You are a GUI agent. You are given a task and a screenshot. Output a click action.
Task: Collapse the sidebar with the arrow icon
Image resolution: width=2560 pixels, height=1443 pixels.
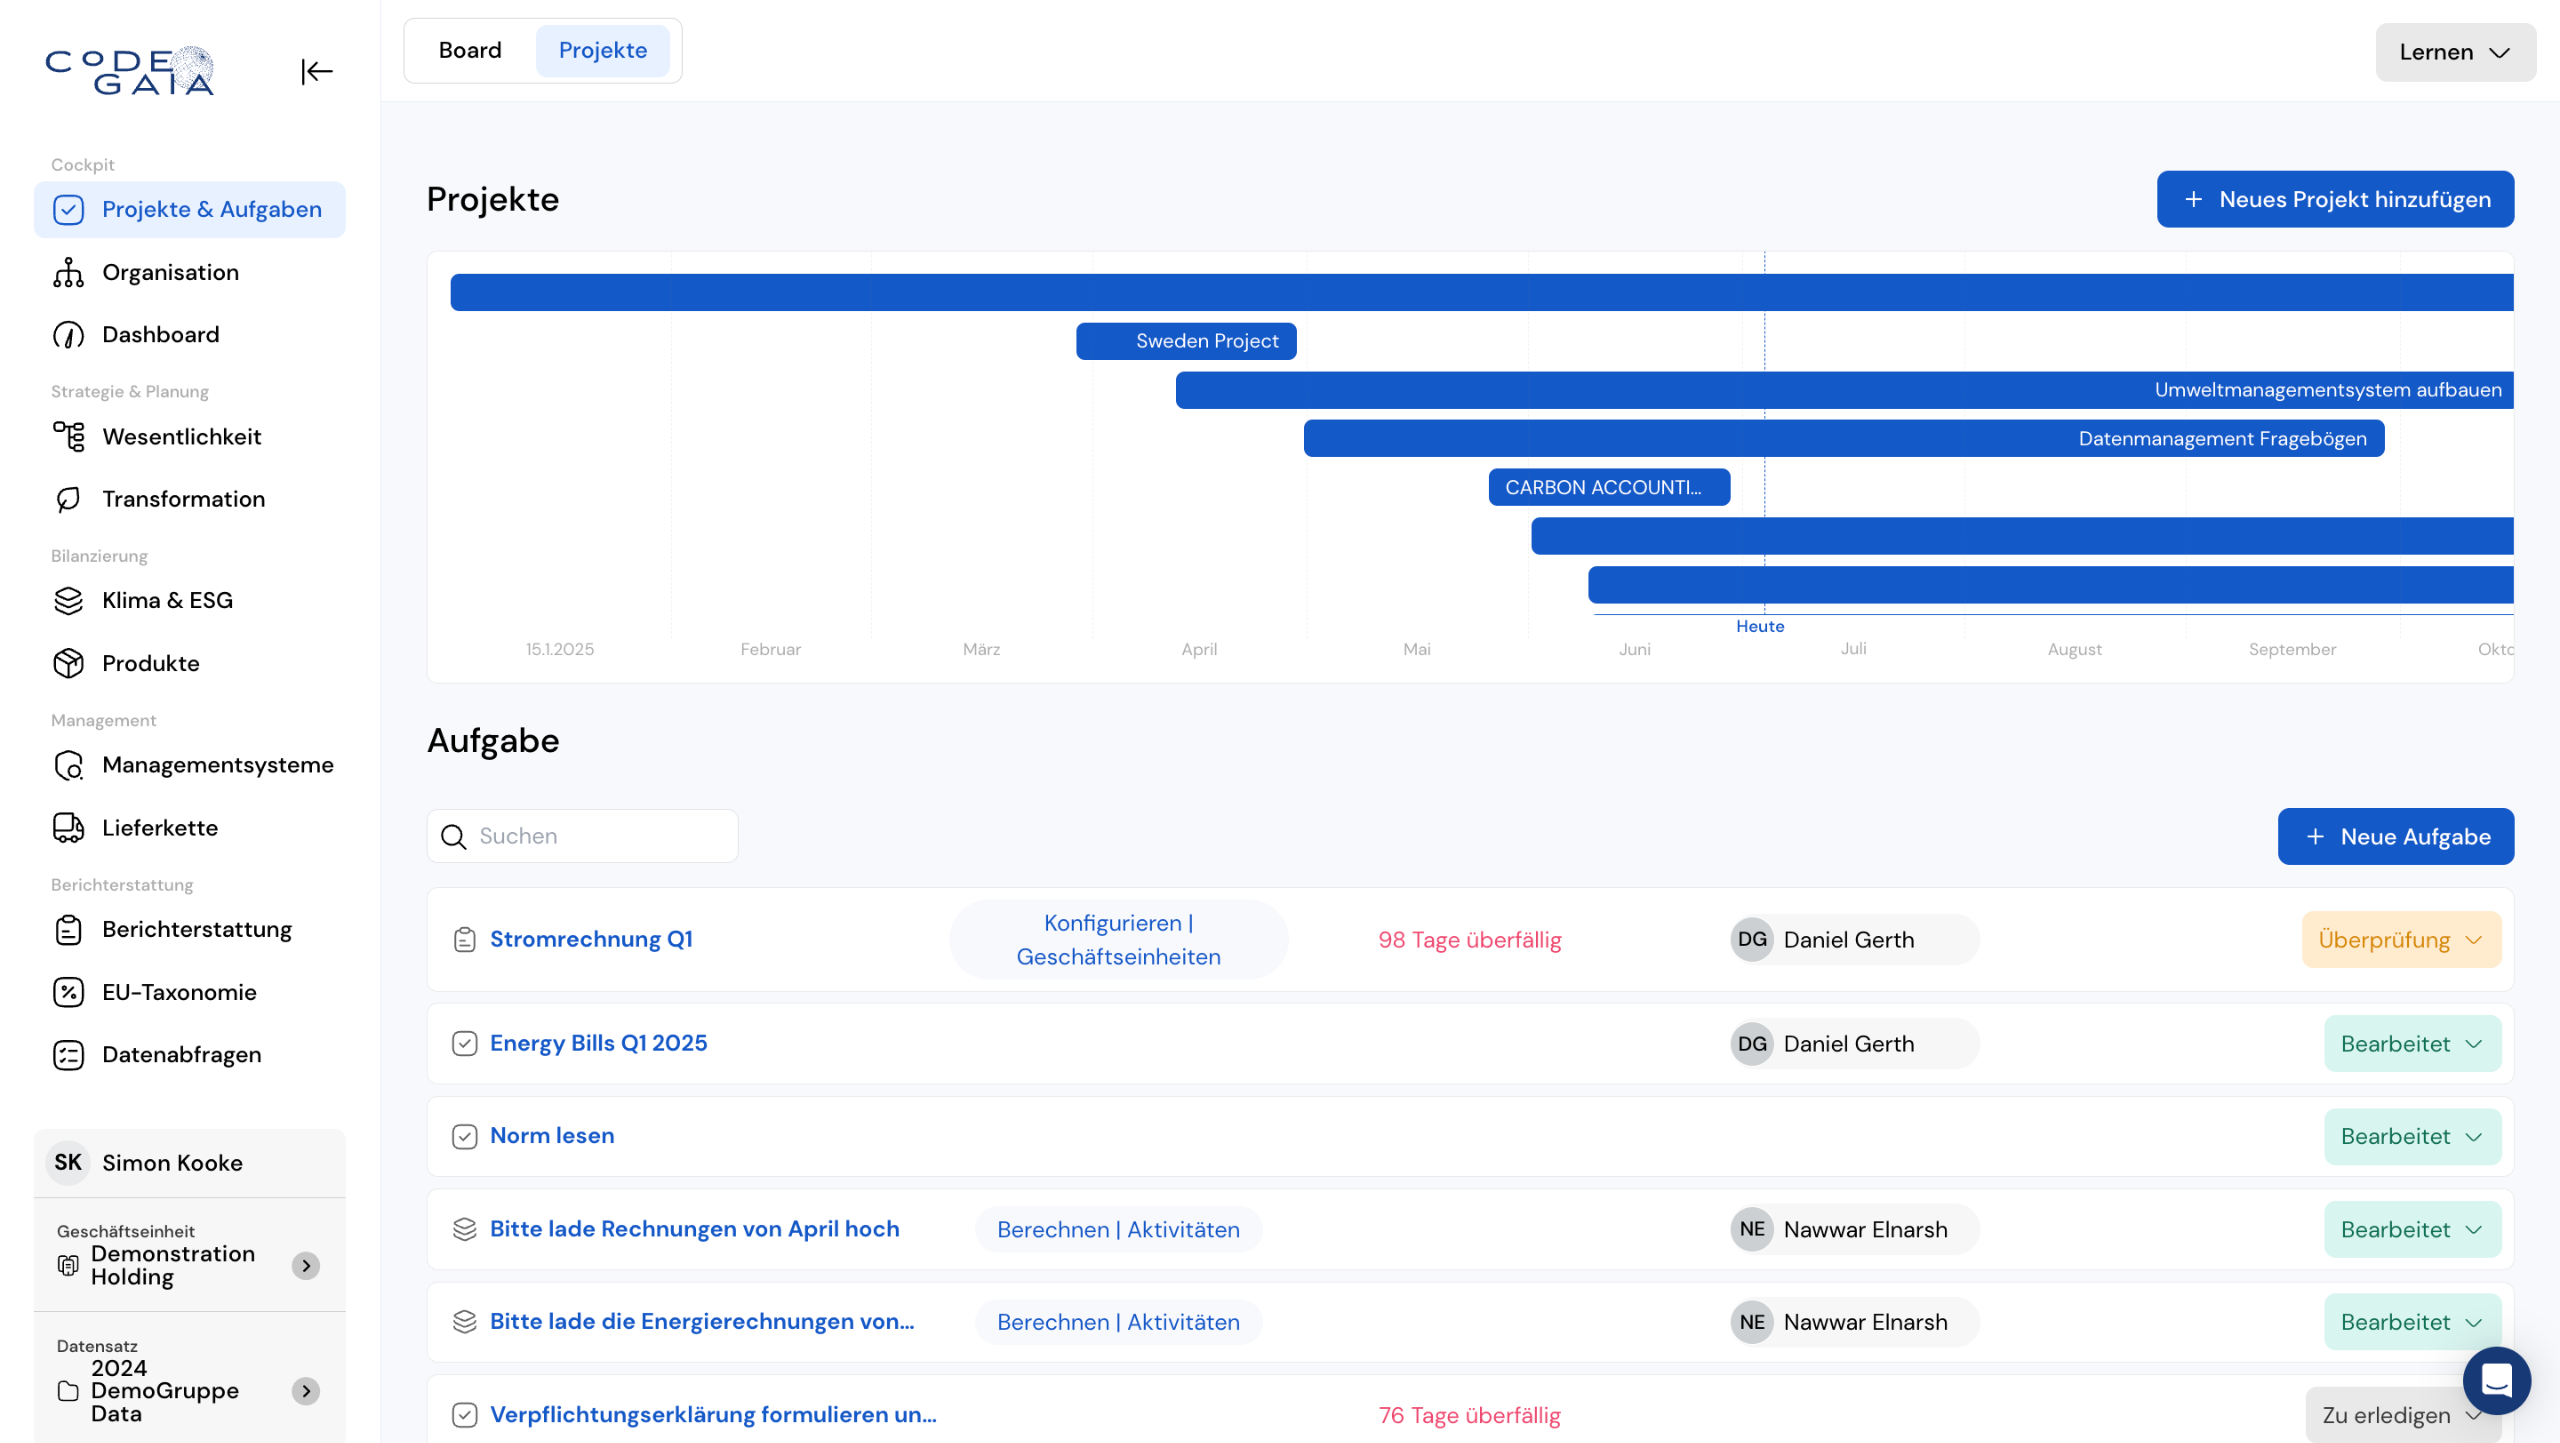(x=316, y=71)
